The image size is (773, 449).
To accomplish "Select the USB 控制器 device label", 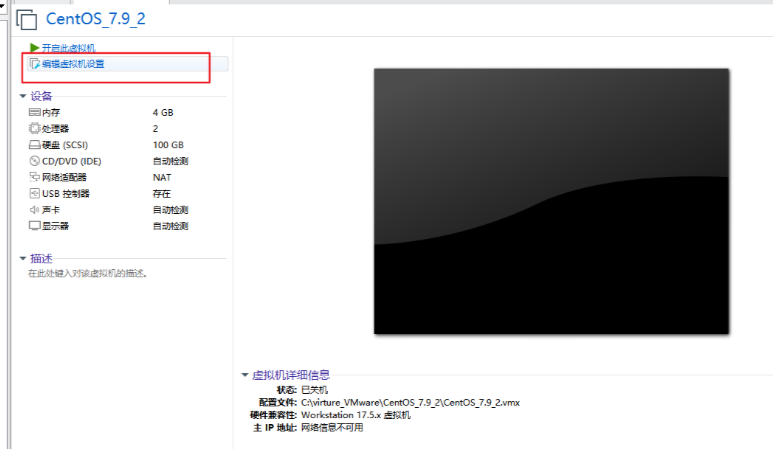I will pyautogui.click(x=66, y=194).
